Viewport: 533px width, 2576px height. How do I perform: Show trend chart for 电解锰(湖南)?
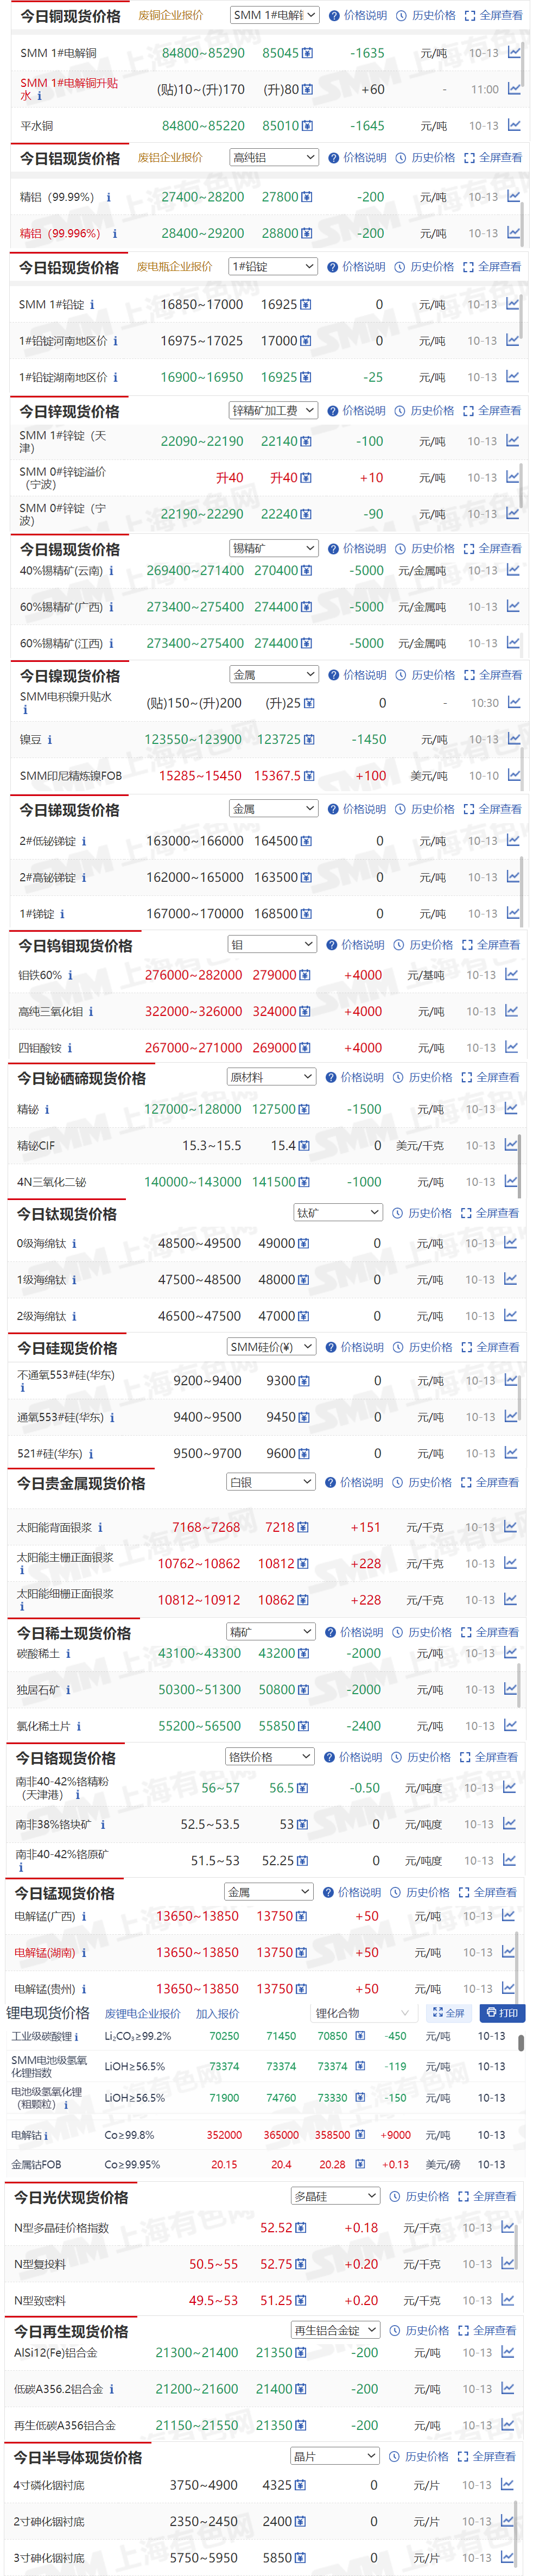[508, 1952]
